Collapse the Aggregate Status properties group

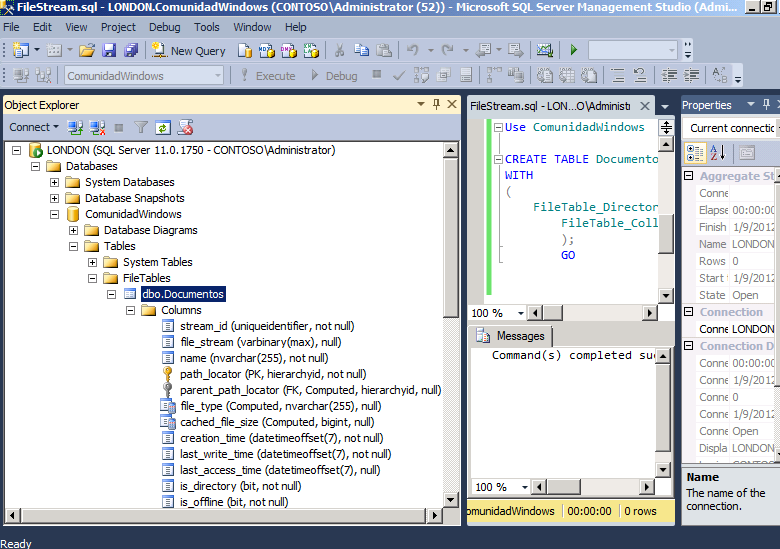[689, 176]
